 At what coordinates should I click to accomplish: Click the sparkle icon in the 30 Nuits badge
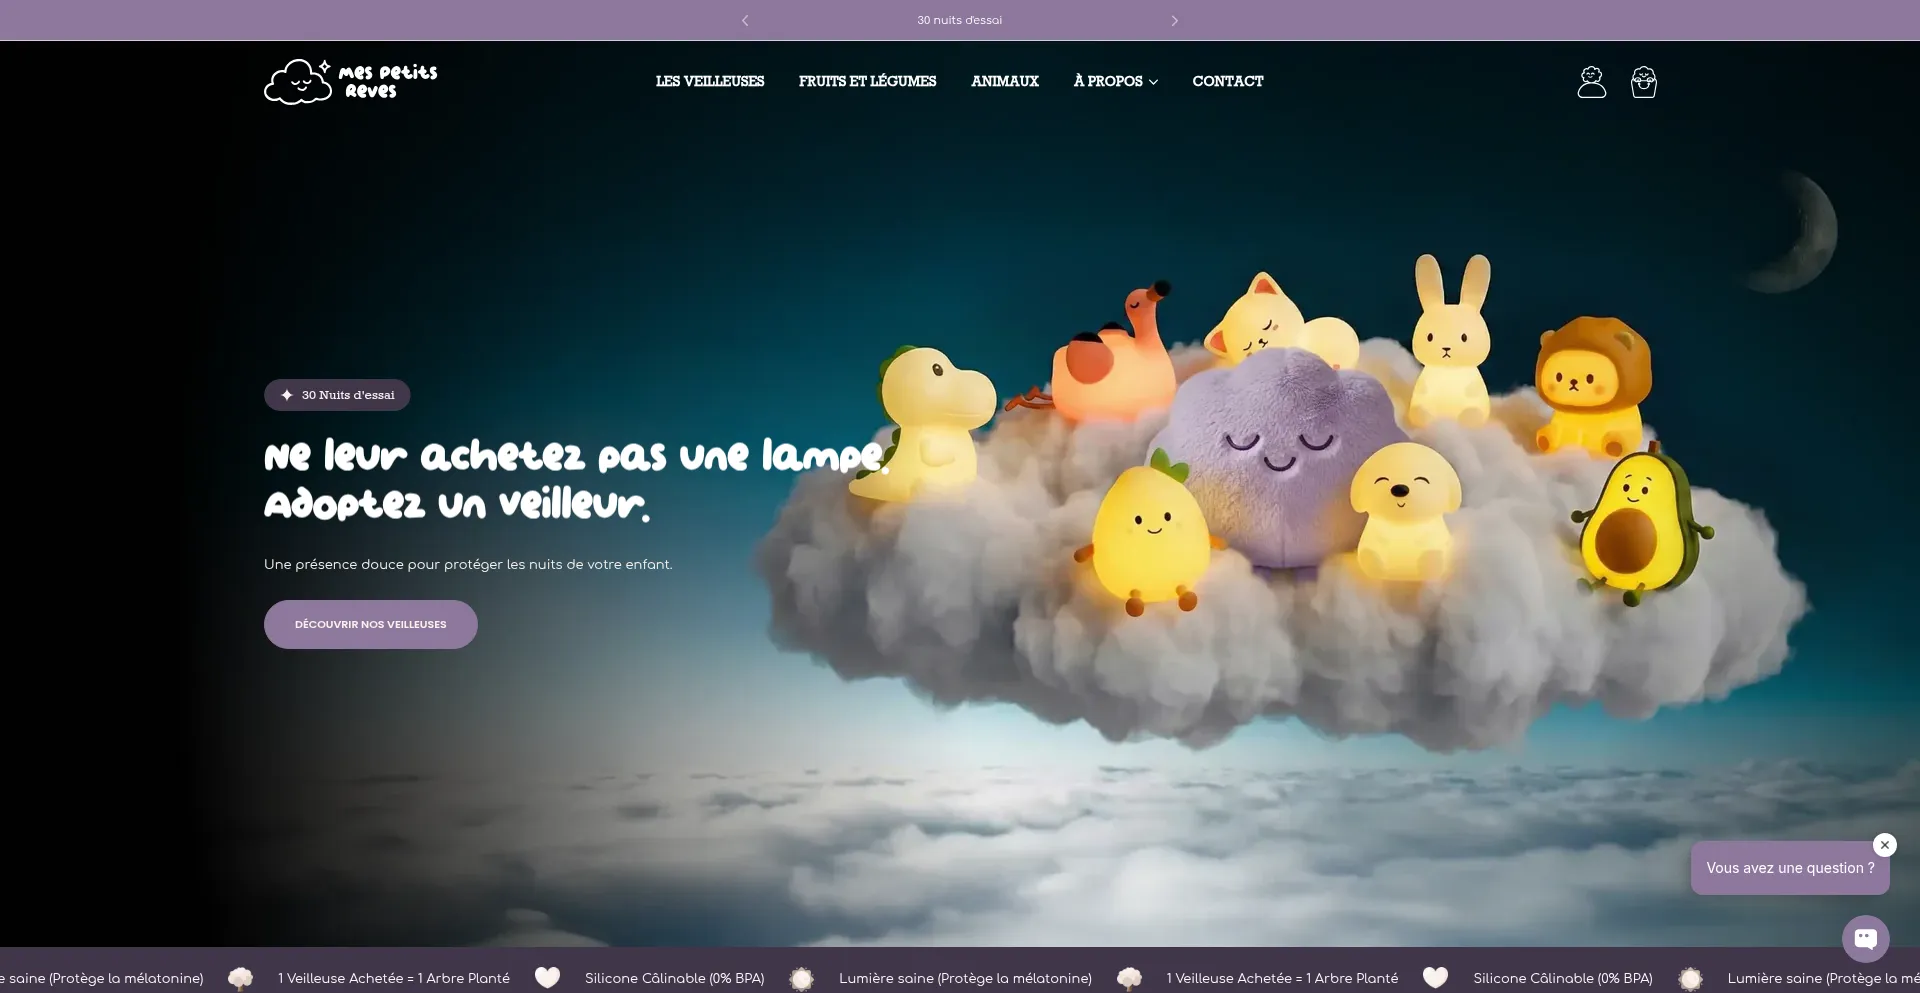(x=287, y=395)
